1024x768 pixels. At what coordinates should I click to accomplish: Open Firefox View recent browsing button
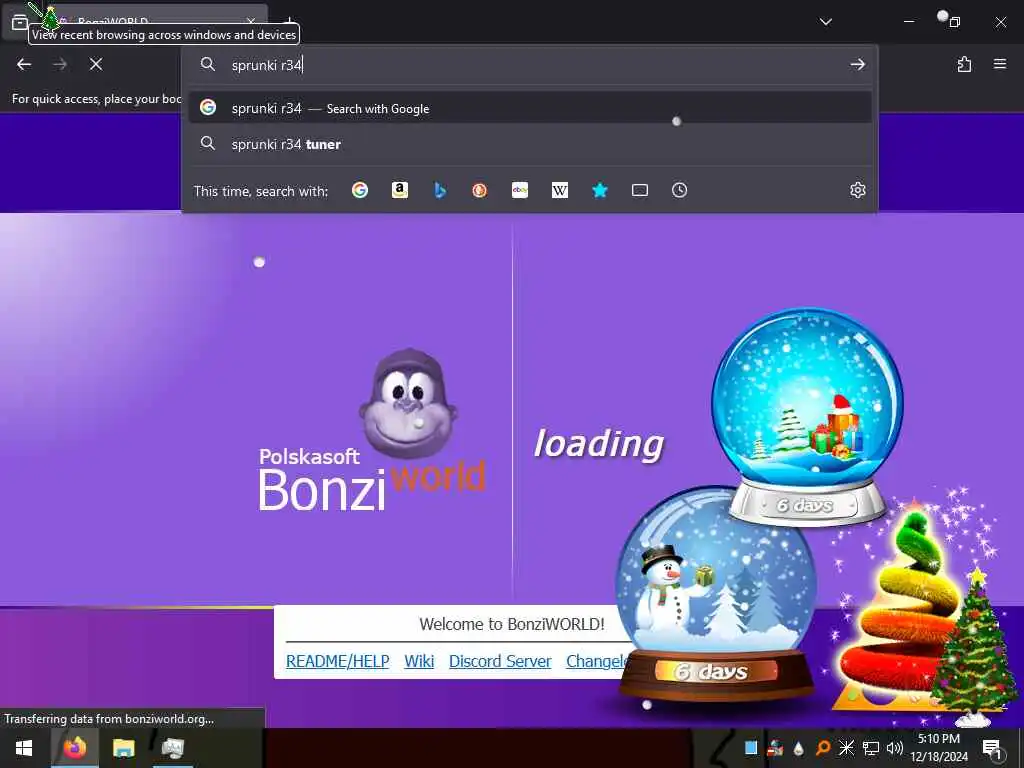pos(20,22)
